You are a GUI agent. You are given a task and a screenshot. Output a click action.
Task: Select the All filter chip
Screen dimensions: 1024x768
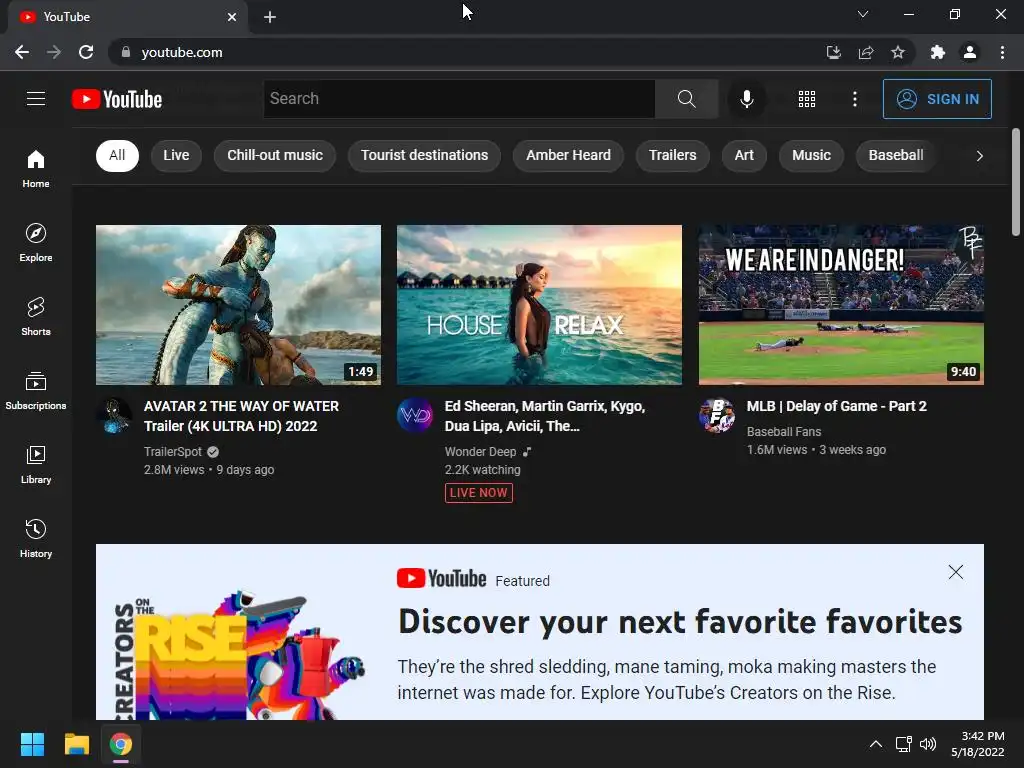pos(117,155)
